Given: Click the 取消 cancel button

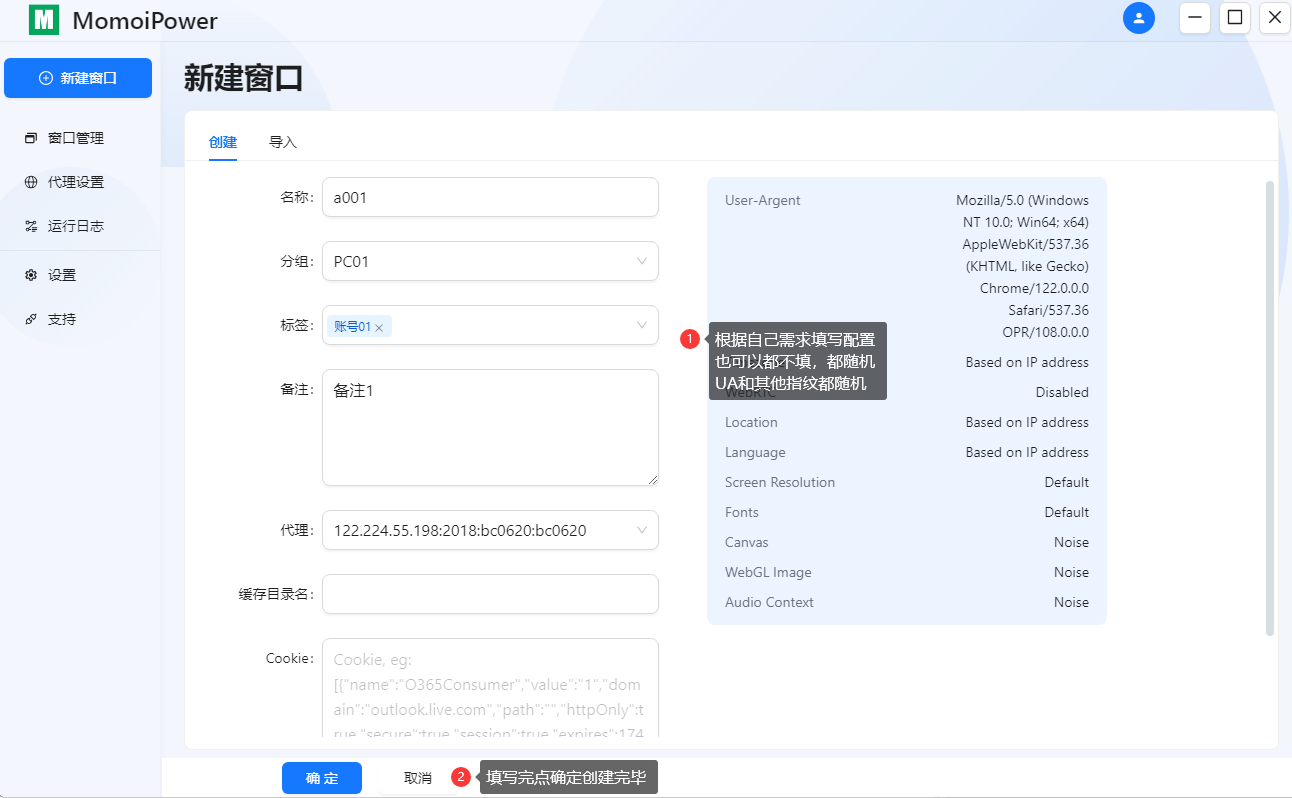Looking at the screenshot, I should pos(417,777).
